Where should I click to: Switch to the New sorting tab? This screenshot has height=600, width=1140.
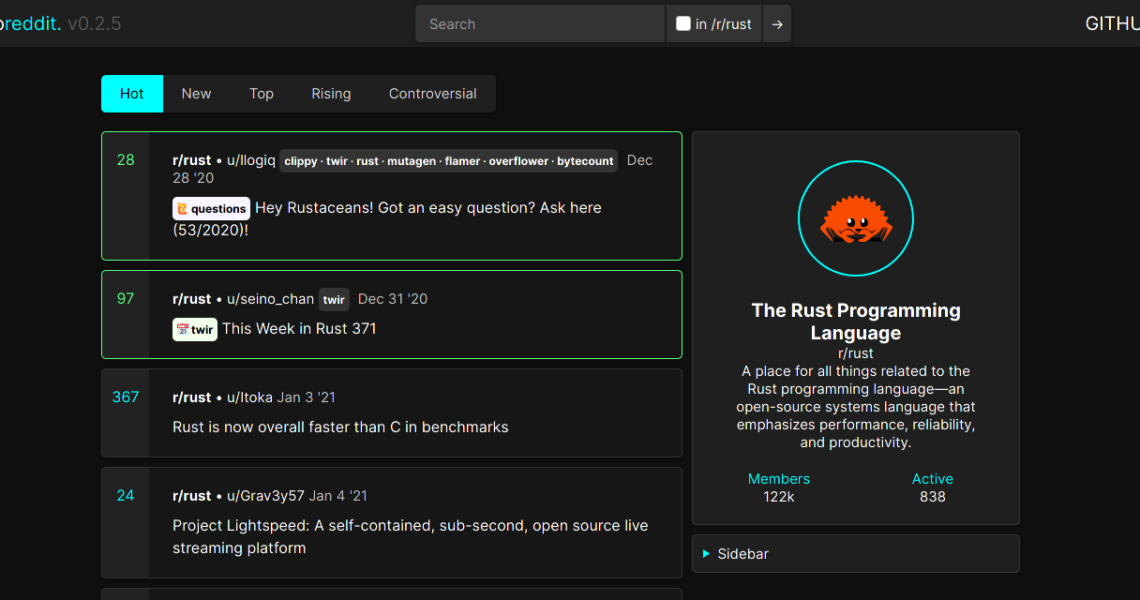pos(196,94)
